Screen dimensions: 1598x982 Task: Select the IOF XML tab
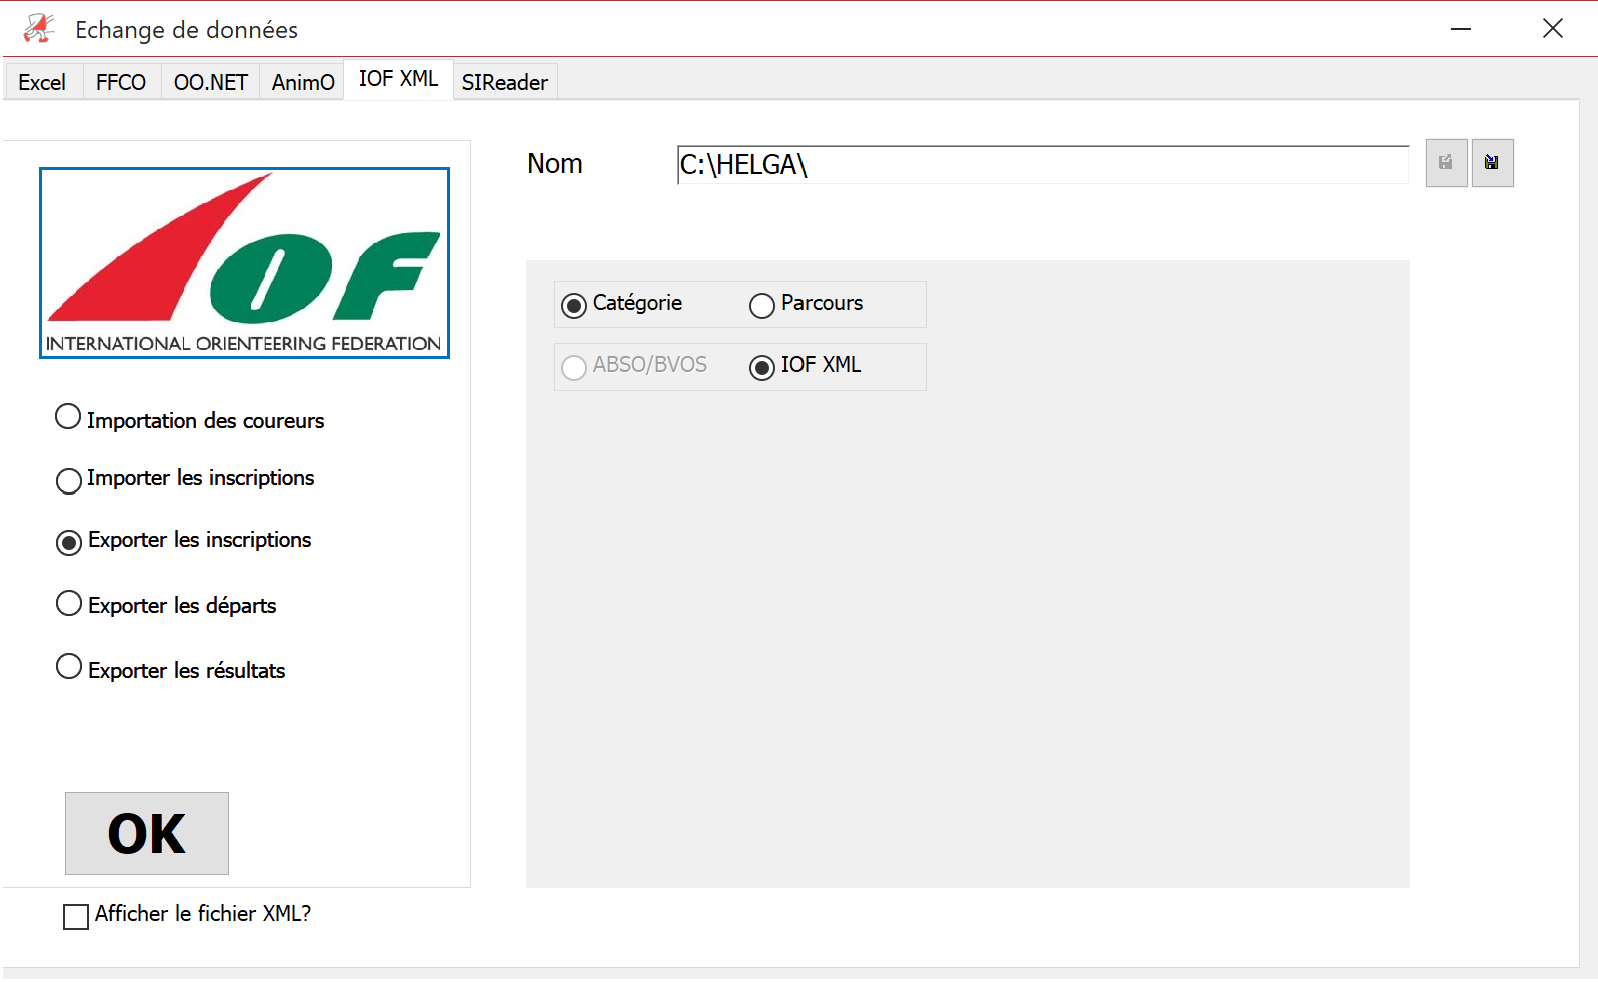pyautogui.click(x=398, y=79)
